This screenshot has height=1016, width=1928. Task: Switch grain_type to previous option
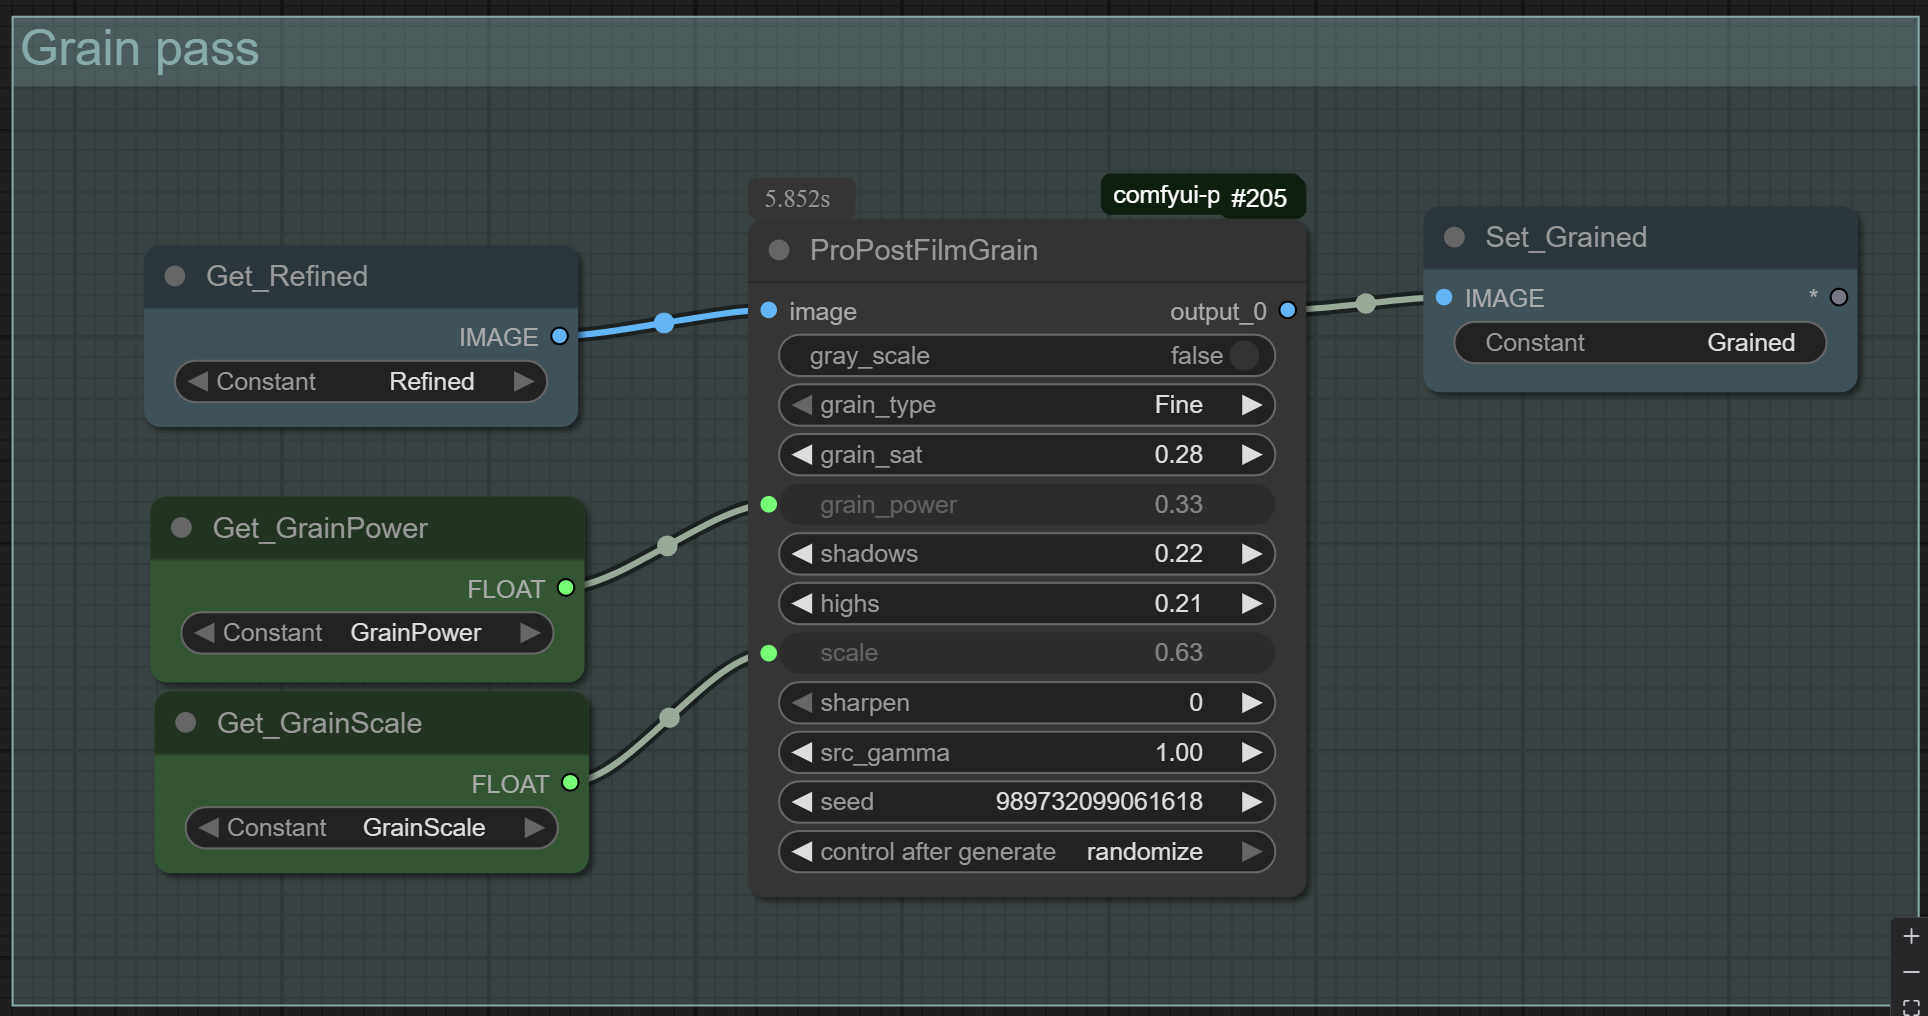tap(802, 405)
